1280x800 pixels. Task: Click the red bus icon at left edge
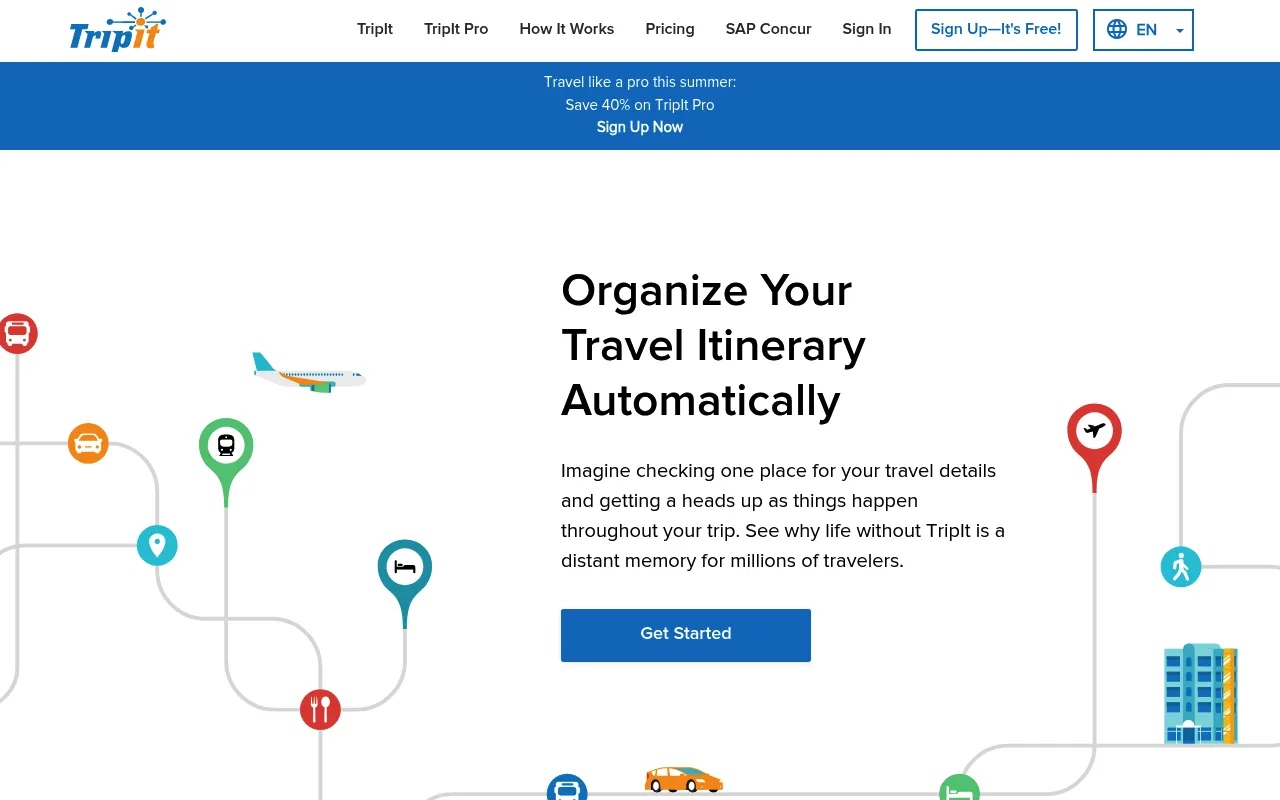[17, 333]
